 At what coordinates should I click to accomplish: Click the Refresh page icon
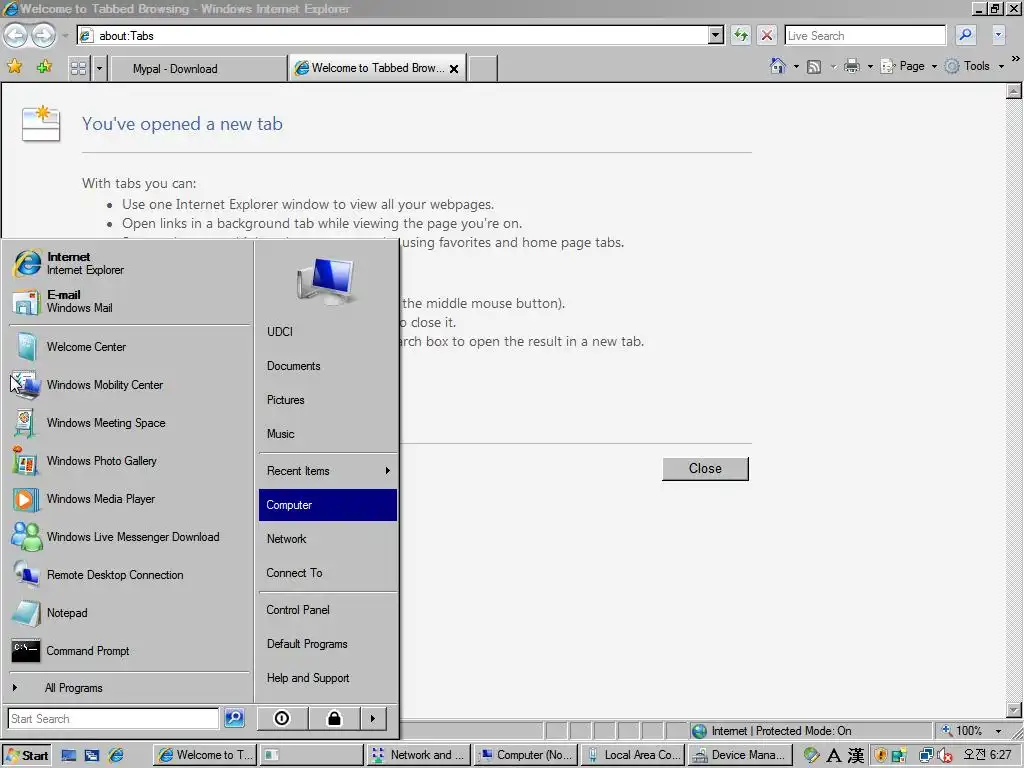tap(740, 35)
